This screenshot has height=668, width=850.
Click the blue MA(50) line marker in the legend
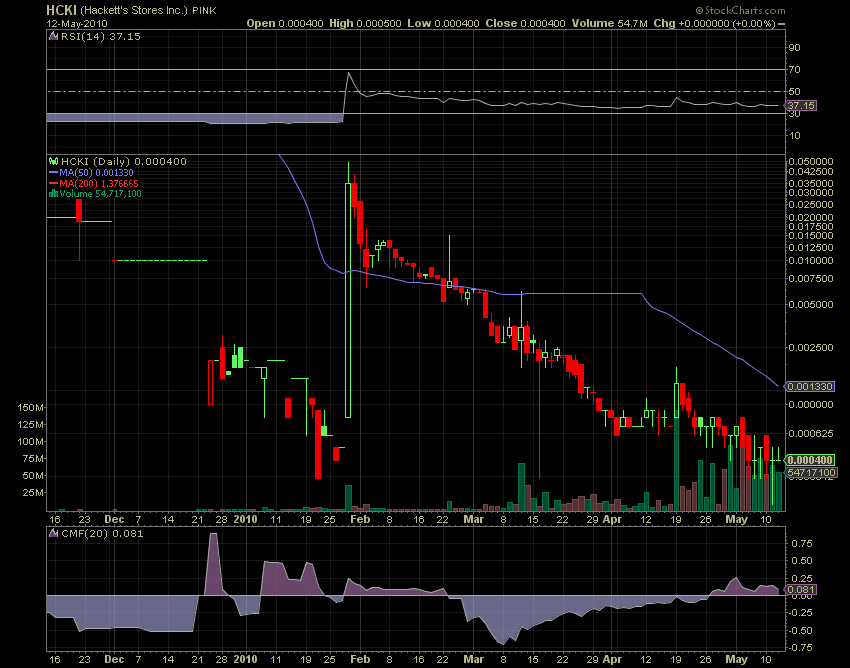pyautogui.click(x=53, y=172)
